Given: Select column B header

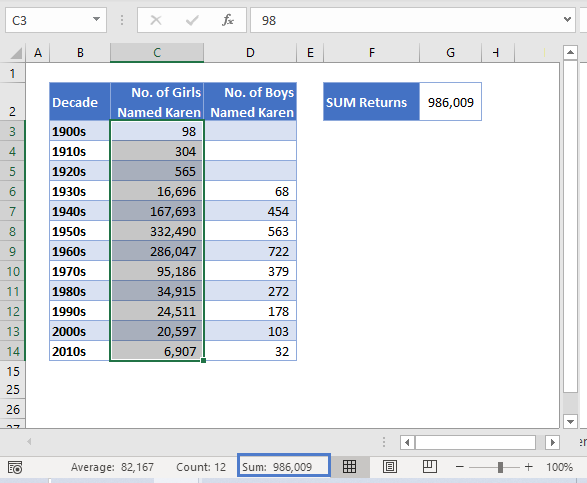Looking at the screenshot, I should (x=80, y=53).
